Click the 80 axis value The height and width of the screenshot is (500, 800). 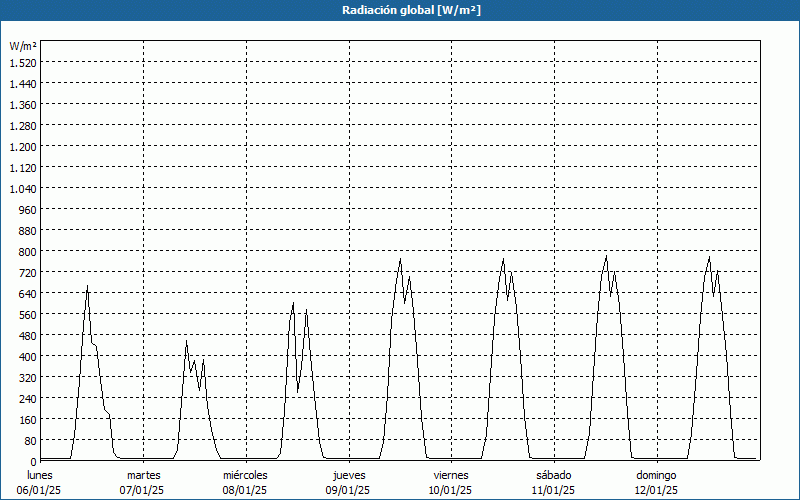coord(31,441)
